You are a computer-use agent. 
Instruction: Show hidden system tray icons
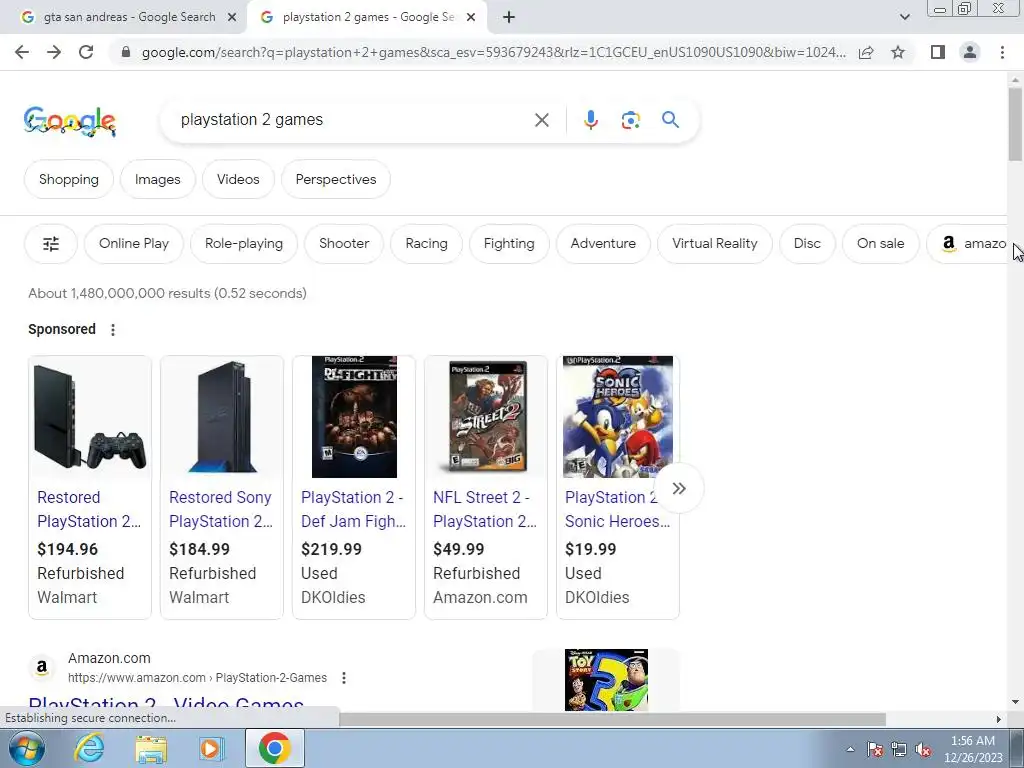click(850, 750)
